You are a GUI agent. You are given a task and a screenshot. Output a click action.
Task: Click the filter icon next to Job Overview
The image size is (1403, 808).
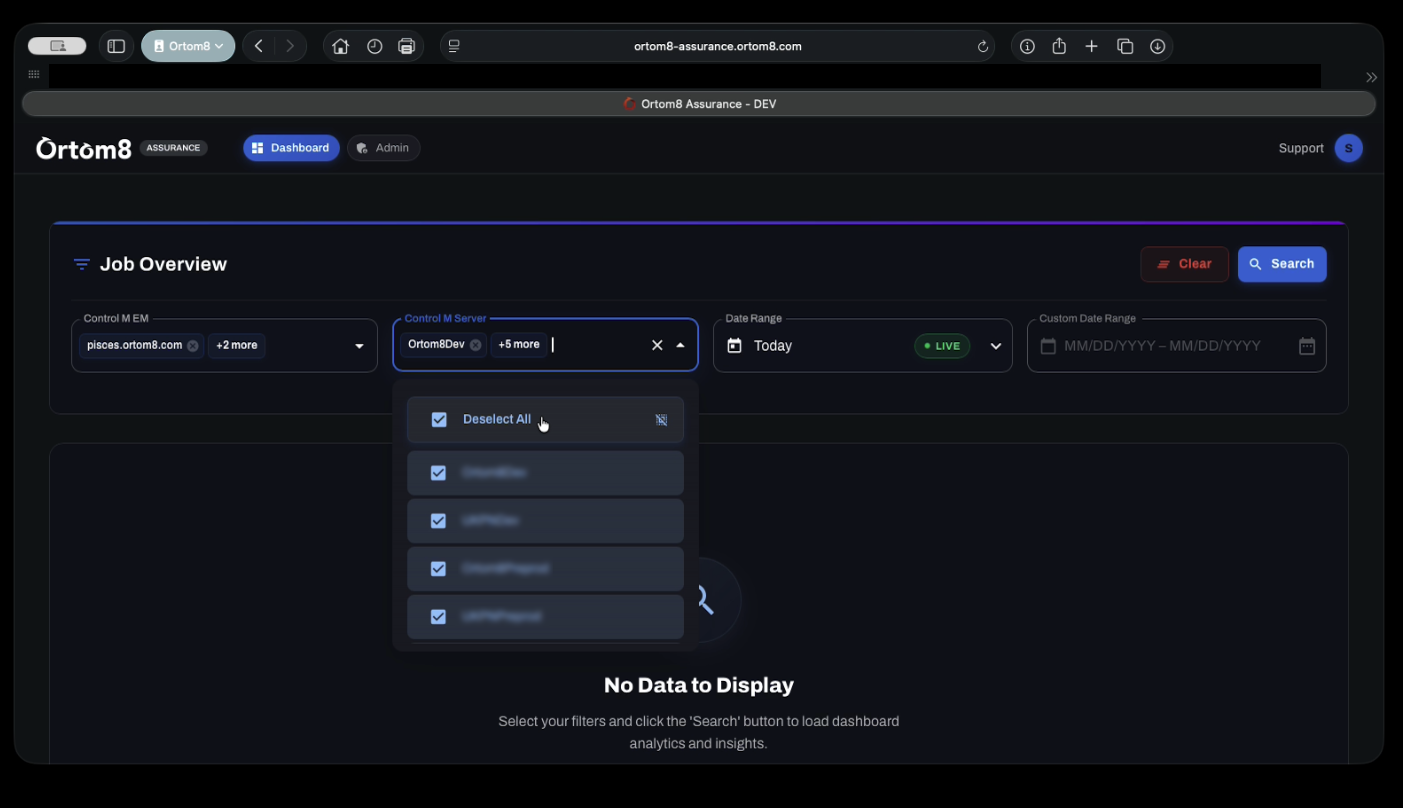pyautogui.click(x=82, y=264)
